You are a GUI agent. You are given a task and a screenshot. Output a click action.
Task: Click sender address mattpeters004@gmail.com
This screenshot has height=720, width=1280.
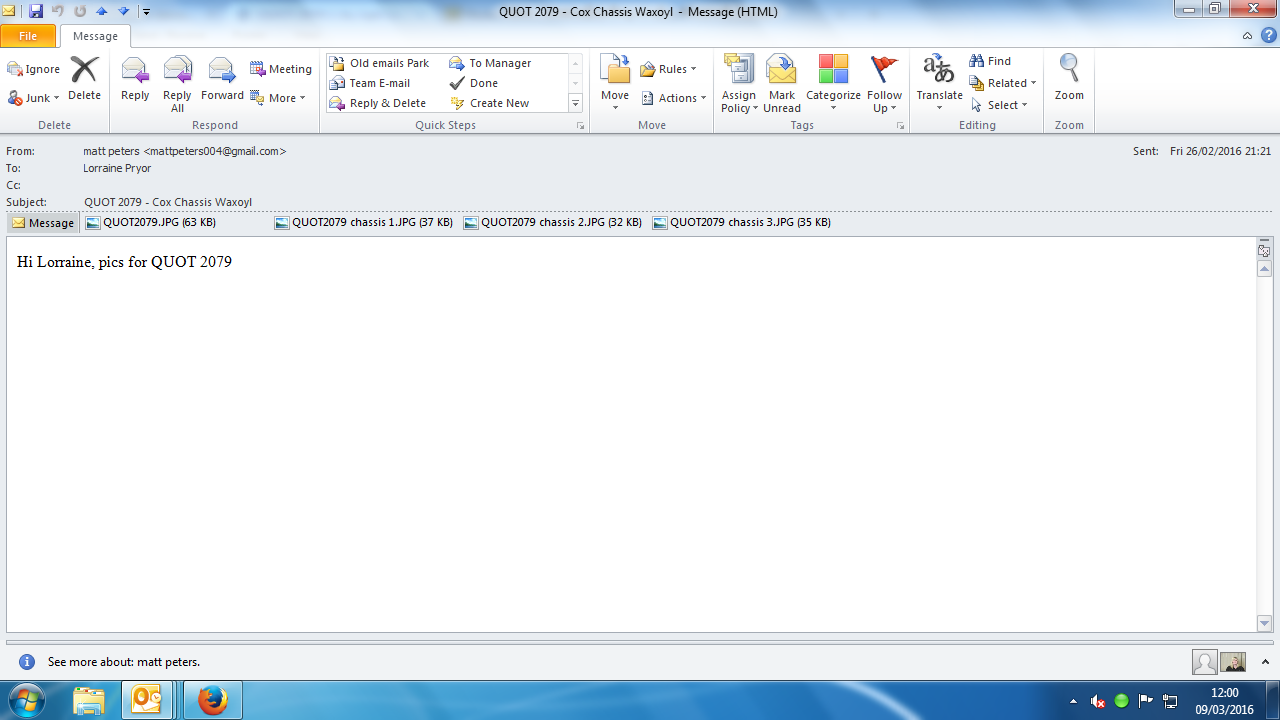(215, 151)
